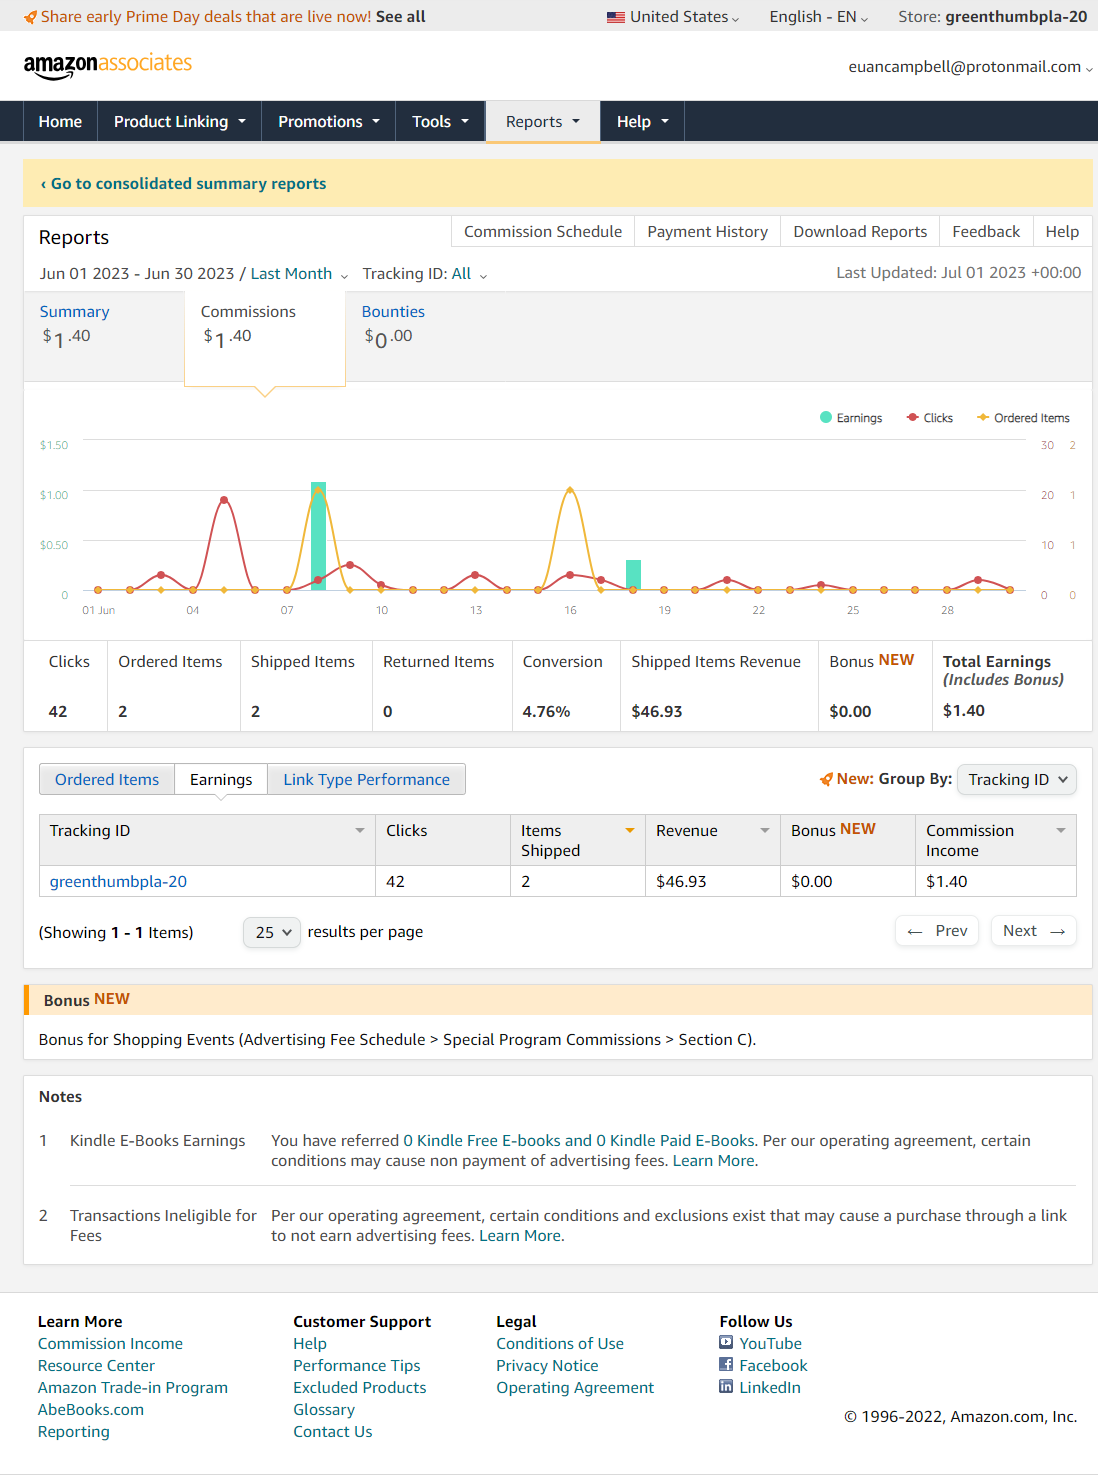Click the YouTube icon in footer
This screenshot has height=1475, width=1098.
click(x=726, y=1342)
